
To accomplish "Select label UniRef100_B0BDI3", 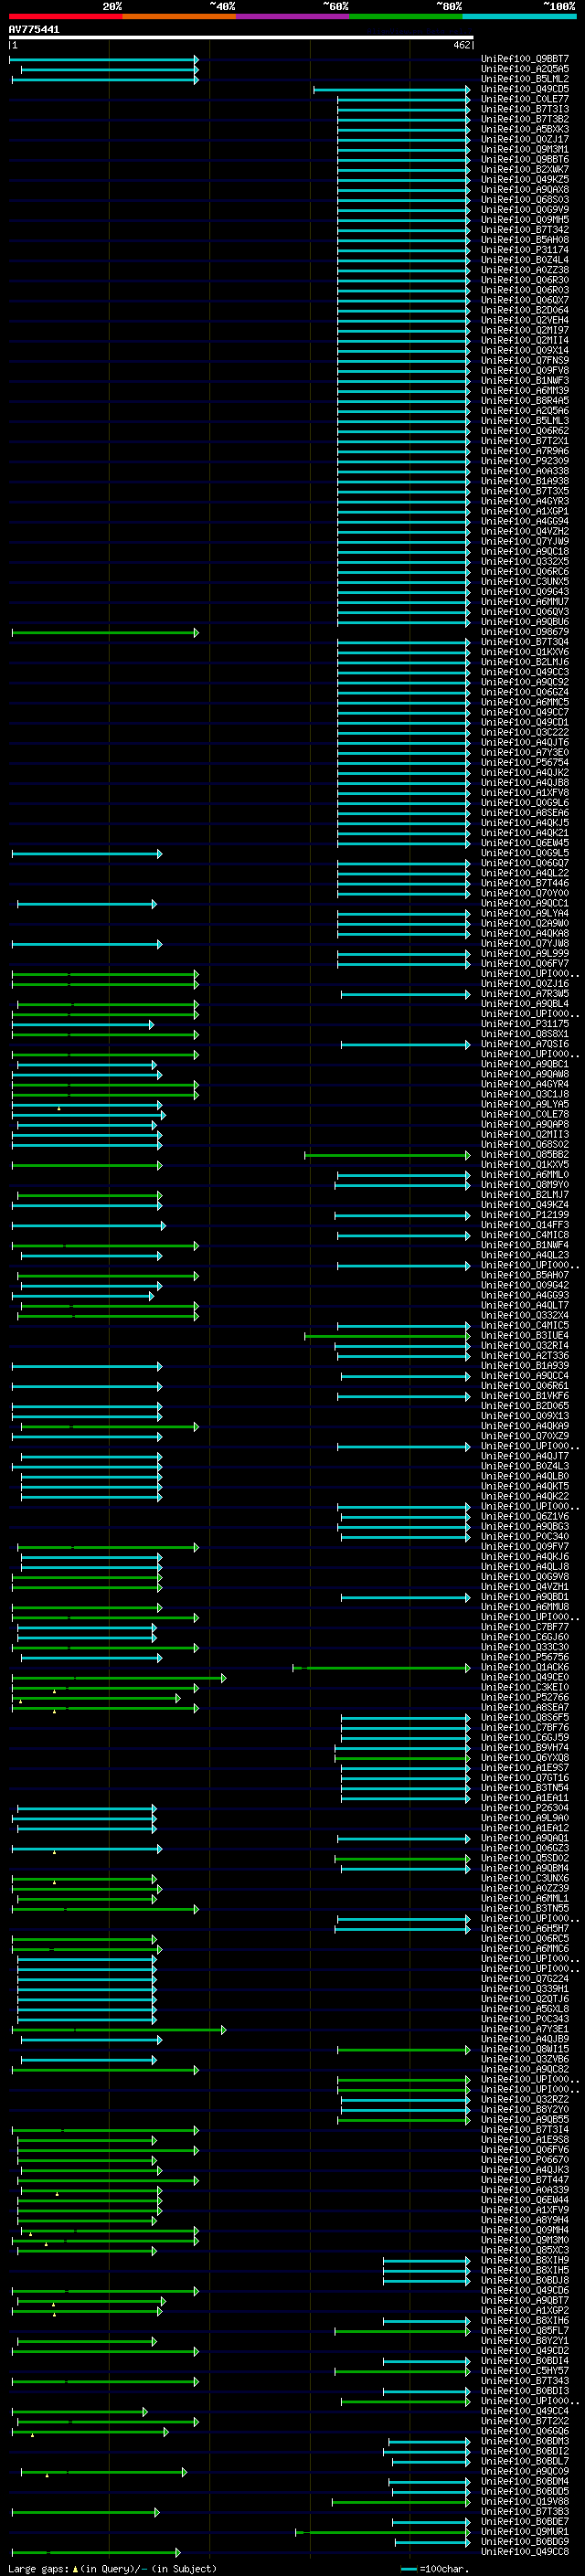I will 524,2391.
